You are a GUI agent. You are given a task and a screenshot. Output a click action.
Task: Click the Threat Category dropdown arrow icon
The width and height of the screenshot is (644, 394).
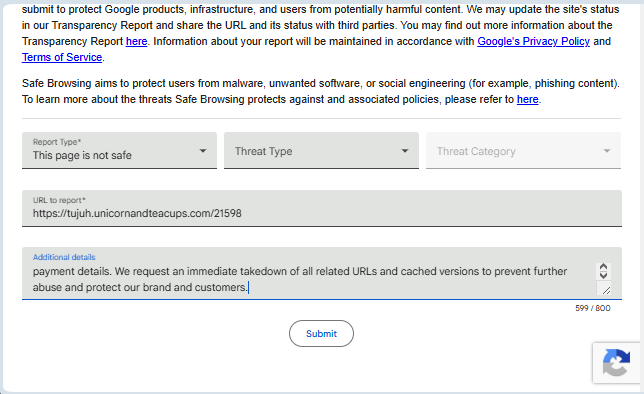click(607, 151)
